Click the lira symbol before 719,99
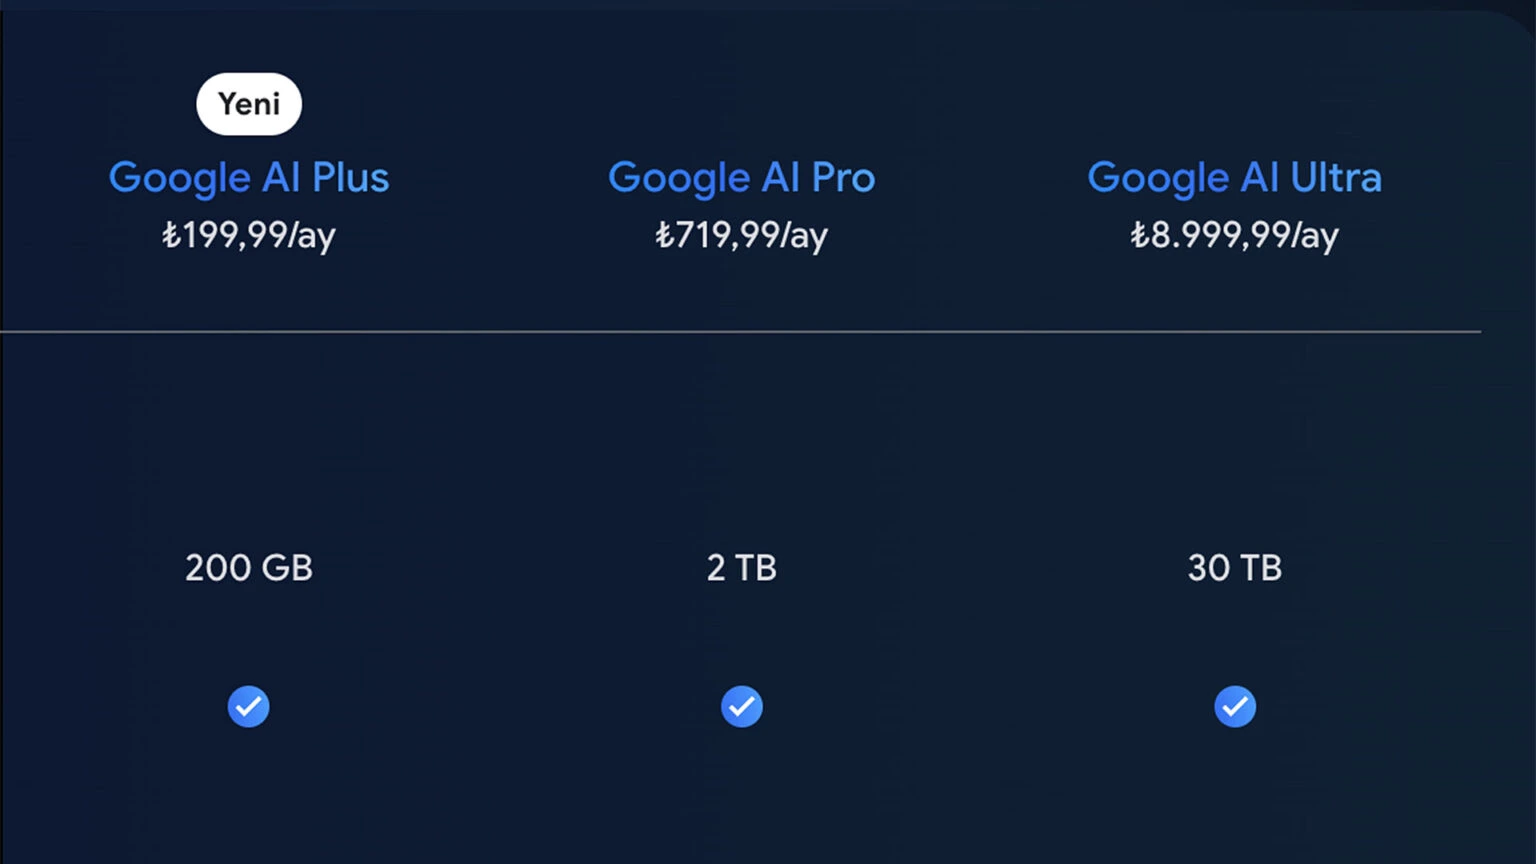1536x864 pixels. pos(664,235)
